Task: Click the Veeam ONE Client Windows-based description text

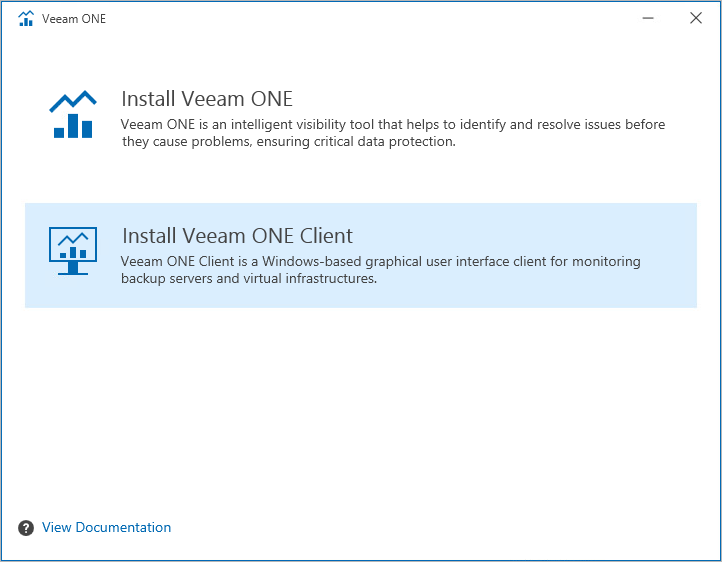Action: pos(380,270)
